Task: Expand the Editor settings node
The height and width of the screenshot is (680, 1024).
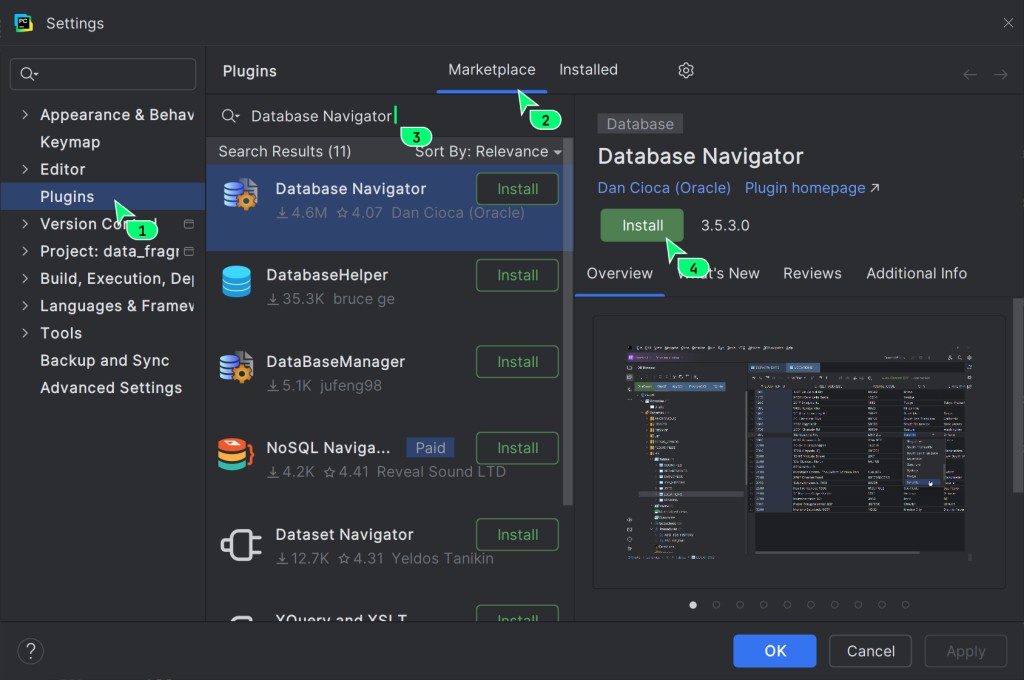Action: click(x=25, y=169)
